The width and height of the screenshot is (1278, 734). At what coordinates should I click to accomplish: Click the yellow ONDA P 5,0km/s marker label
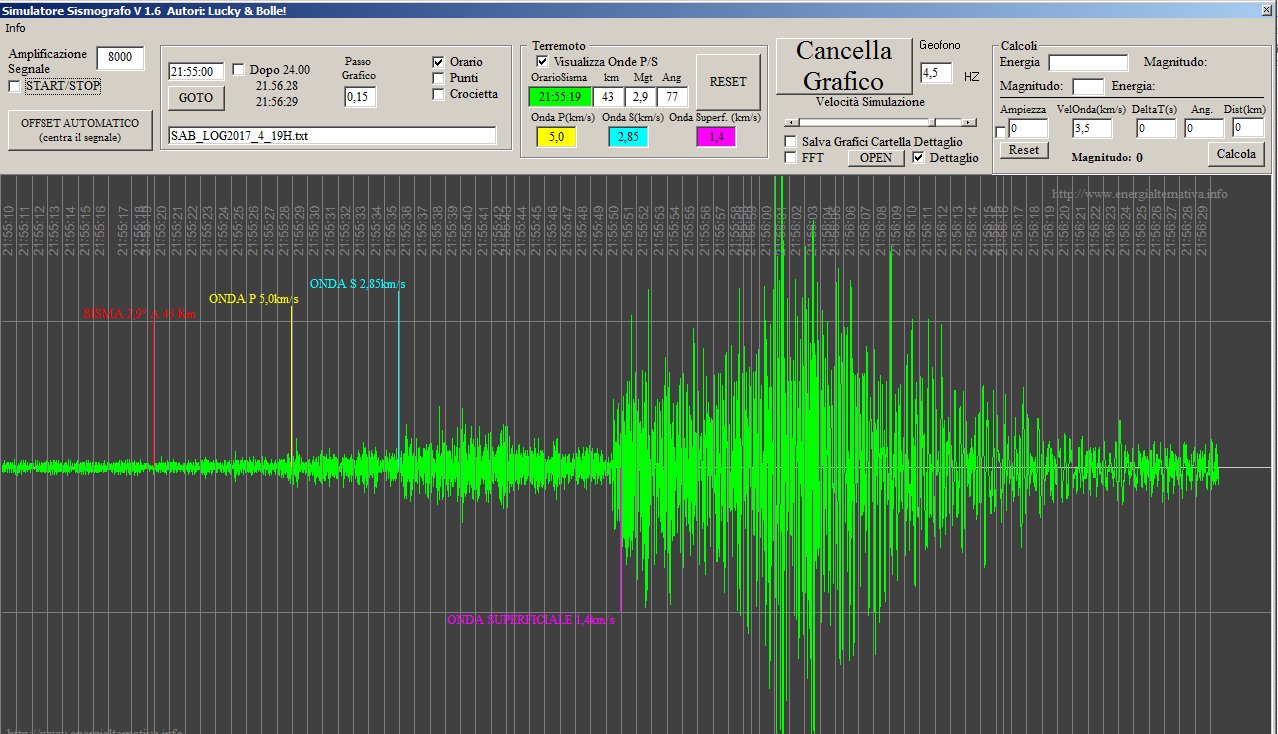click(x=253, y=299)
